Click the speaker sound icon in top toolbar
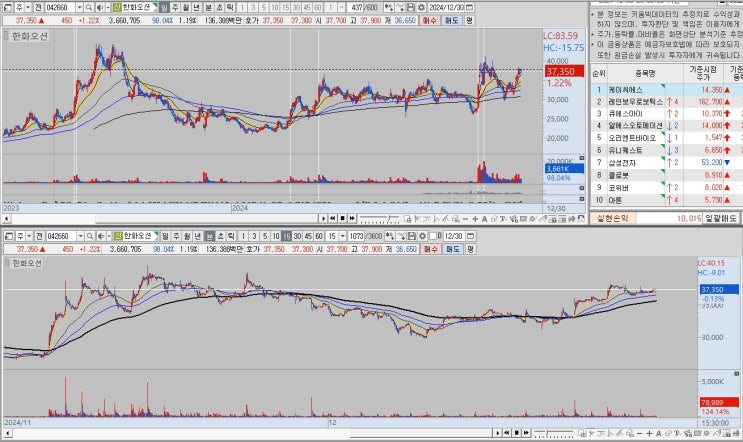Screen dimensions: 743x442 [x=100, y=7]
